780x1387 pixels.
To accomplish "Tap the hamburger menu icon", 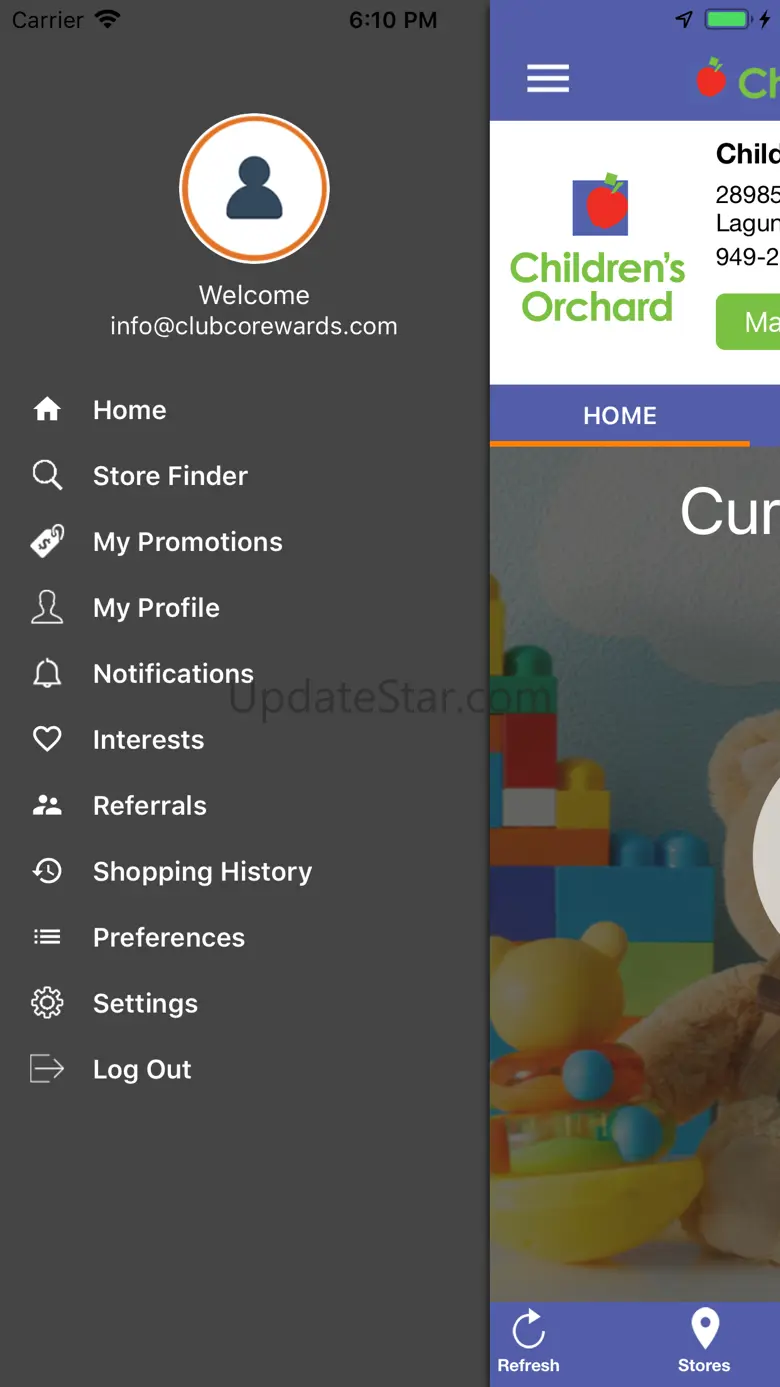I will coord(548,78).
